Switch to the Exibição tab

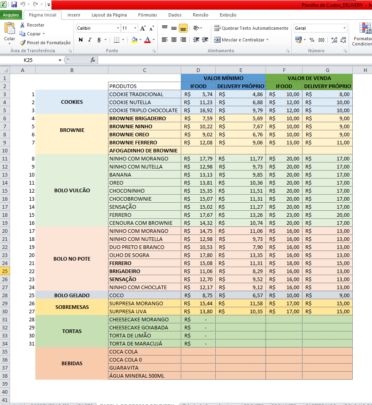[x=228, y=15]
